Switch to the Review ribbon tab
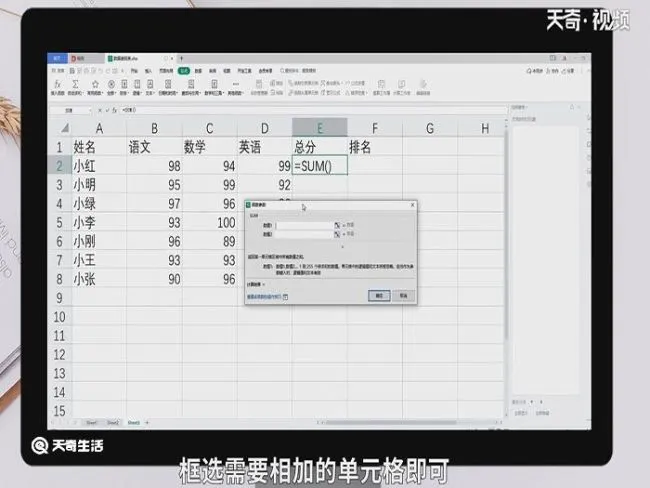This screenshot has height=488, width=650. click(x=212, y=71)
